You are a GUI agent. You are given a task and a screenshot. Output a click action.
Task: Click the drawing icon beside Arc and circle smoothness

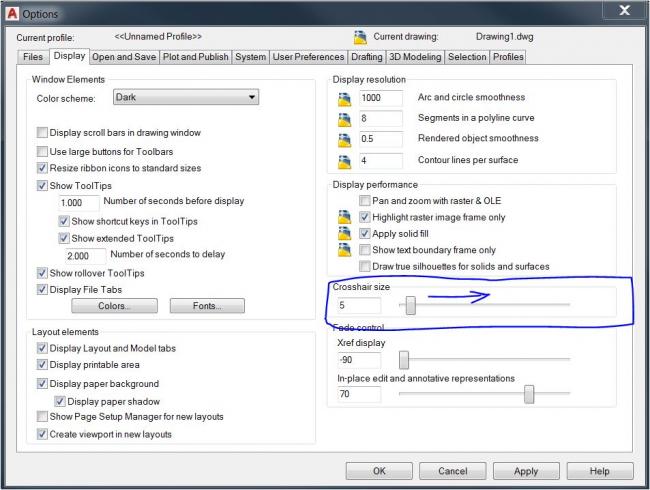point(346,98)
